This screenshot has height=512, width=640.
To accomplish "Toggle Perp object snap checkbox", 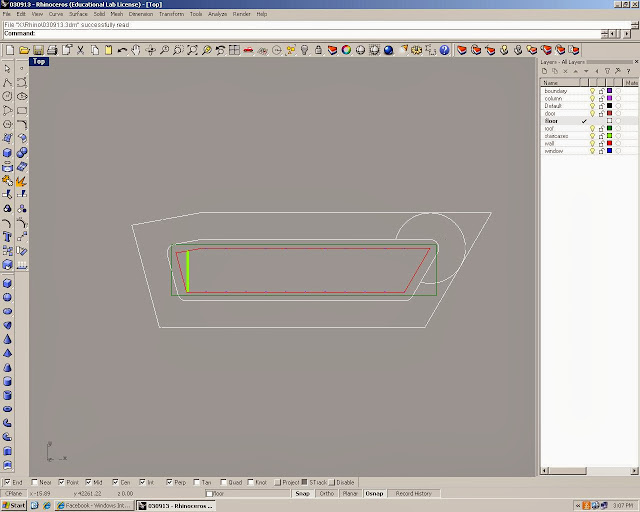I will pyautogui.click(x=169, y=482).
